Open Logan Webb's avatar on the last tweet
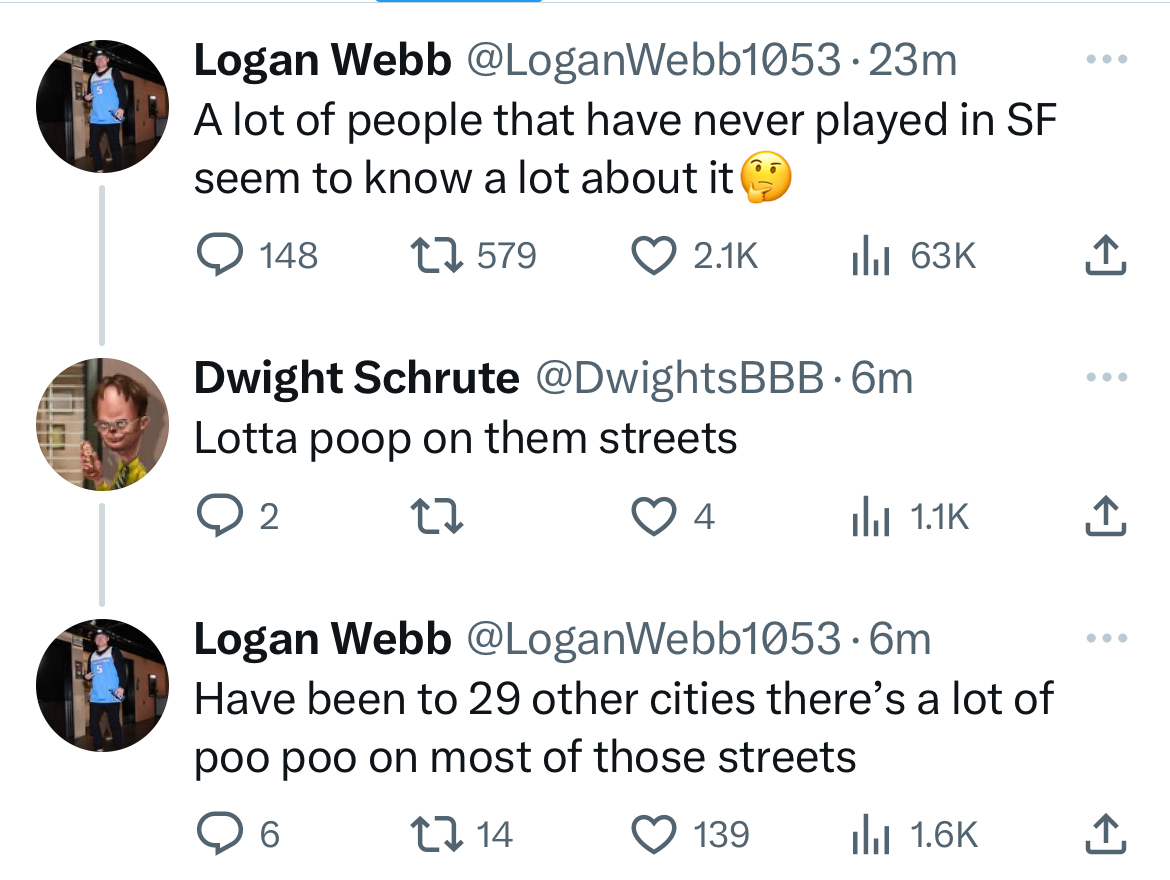The width and height of the screenshot is (1170, 880). pos(102,684)
